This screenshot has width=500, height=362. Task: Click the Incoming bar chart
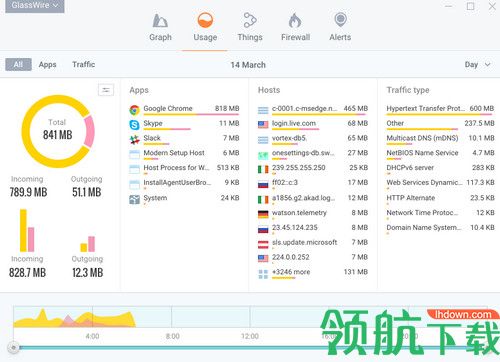point(27,230)
